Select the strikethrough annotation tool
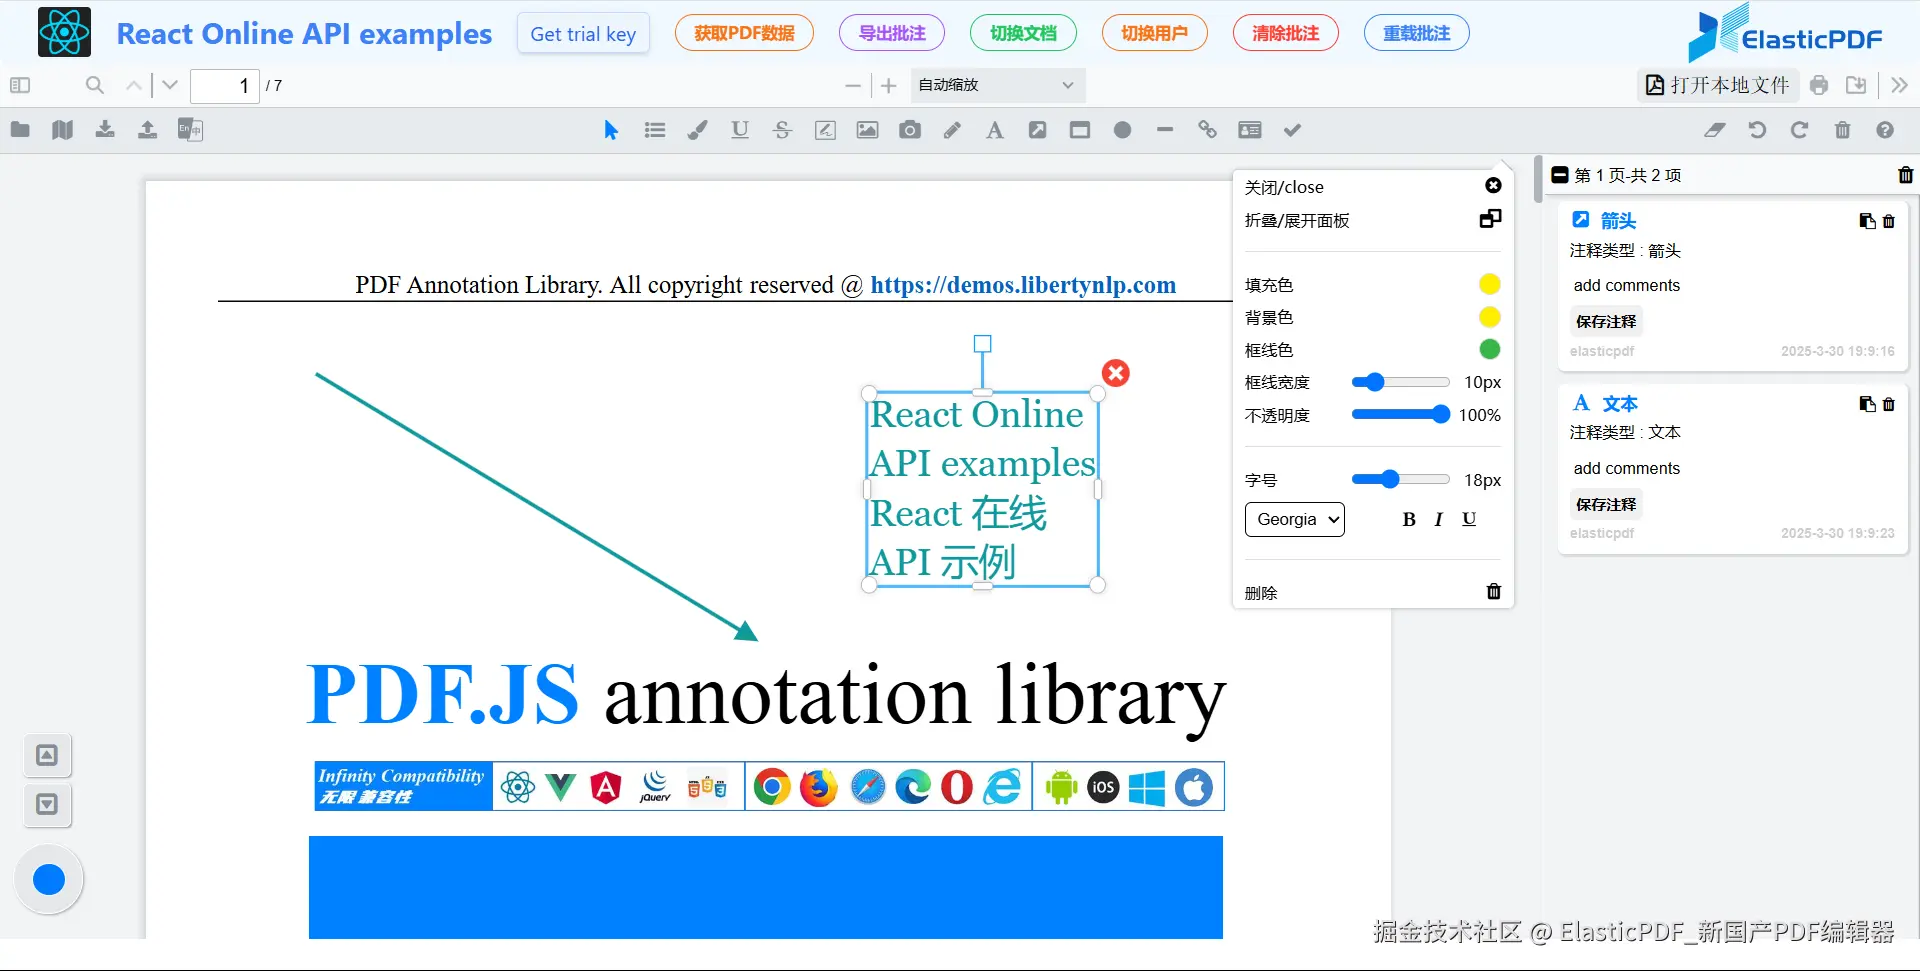Viewport: 1920px width, 971px height. click(x=782, y=130)
